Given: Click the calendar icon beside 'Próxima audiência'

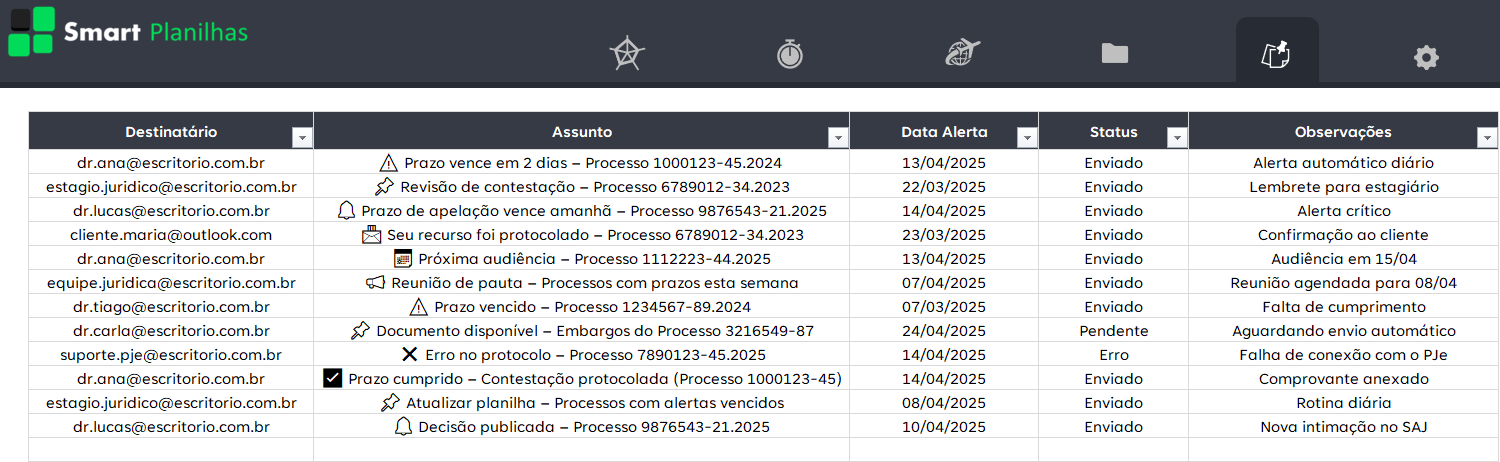Looking at the screenshot, I should pos(403,259).
